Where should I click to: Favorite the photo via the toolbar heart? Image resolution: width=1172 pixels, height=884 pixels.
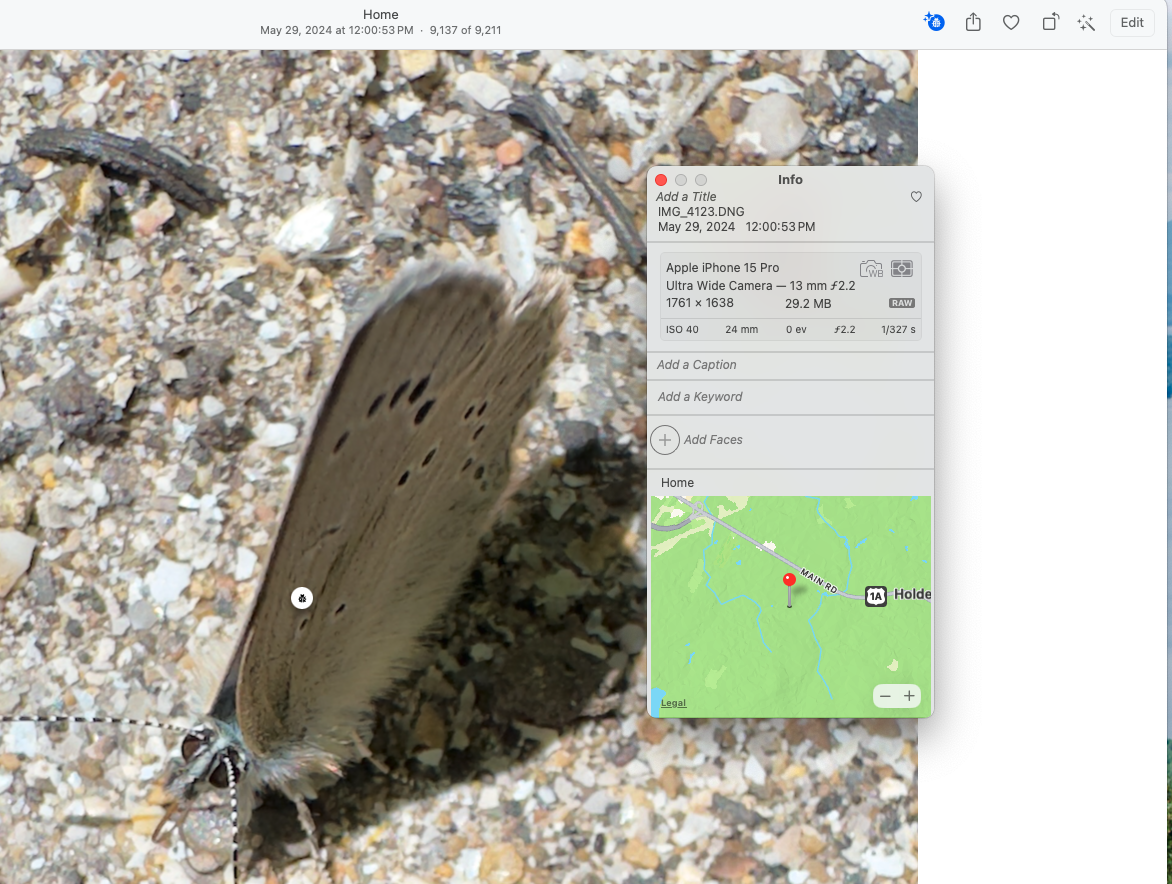[1011, 22]
